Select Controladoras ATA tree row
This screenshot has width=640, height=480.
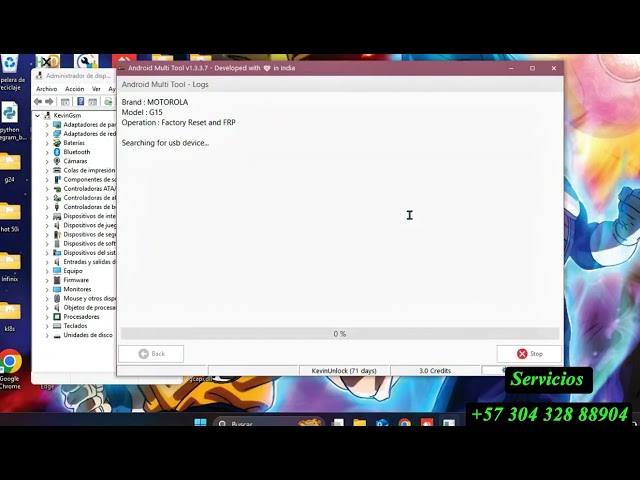(84, 189)
